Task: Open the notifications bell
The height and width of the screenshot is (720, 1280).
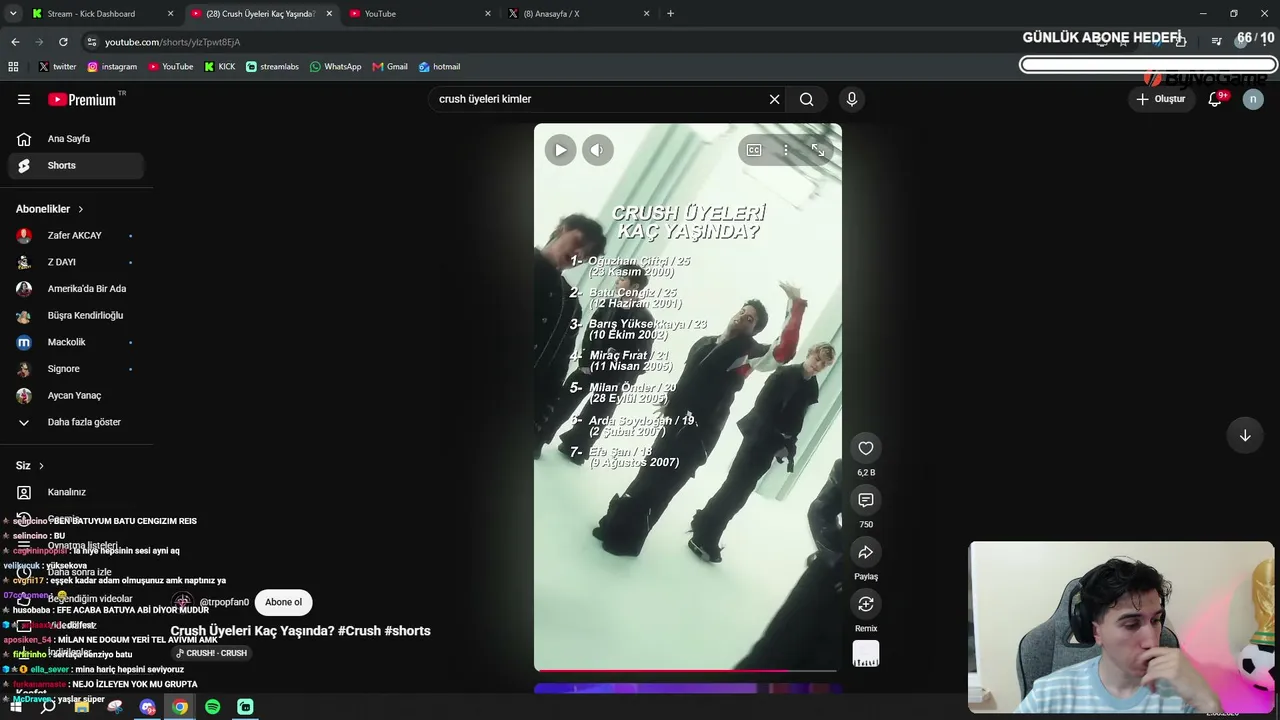Action: click(x=1215, y=99)
